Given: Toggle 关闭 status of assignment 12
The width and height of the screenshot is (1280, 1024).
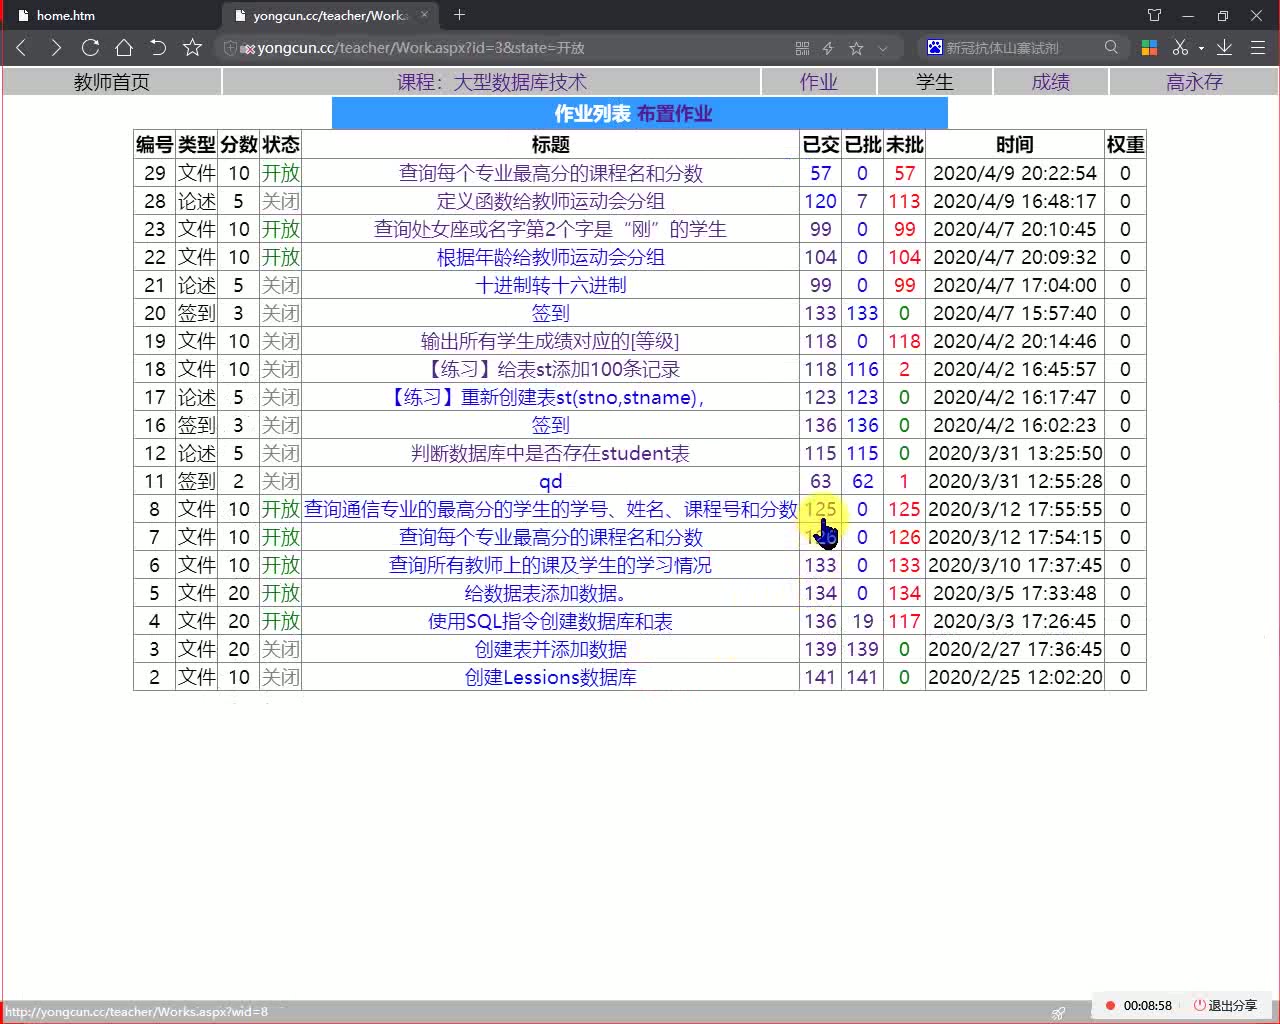Looking at the screenshot, I should click(x=280, y=453).
